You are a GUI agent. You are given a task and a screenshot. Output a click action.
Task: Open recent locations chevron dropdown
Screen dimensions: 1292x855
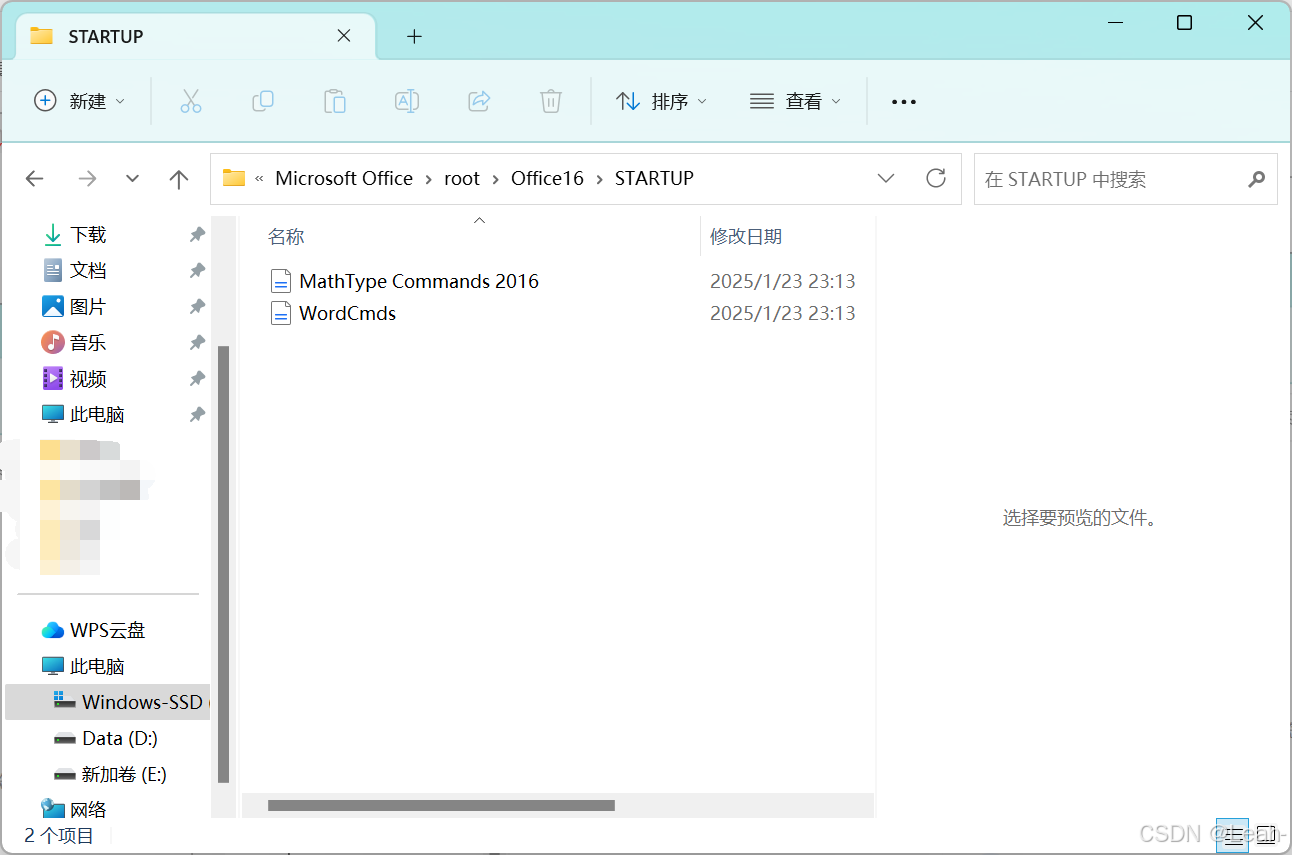coord(133,179)
